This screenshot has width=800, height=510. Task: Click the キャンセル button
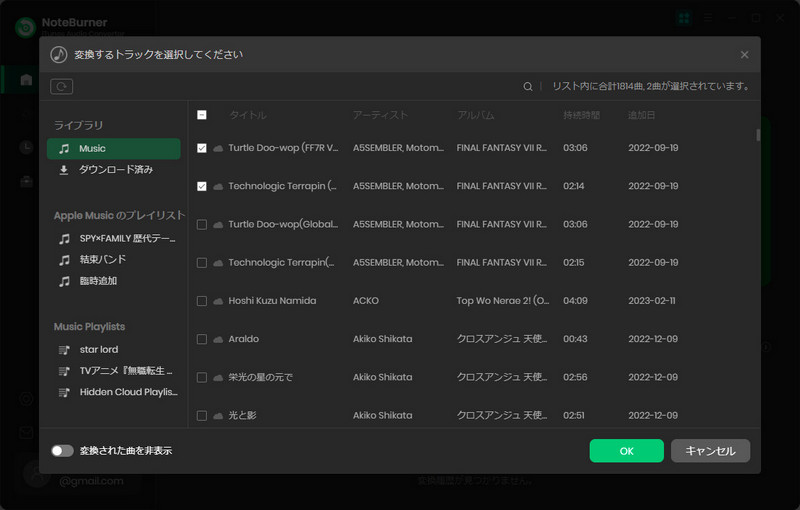pos(710,451)
